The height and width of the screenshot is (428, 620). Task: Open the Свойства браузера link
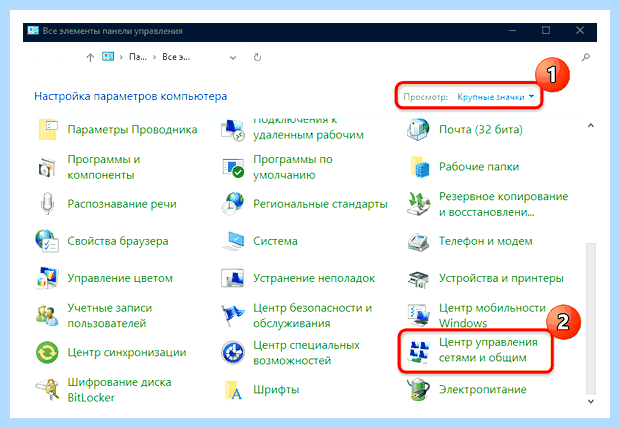pos(117,241)
